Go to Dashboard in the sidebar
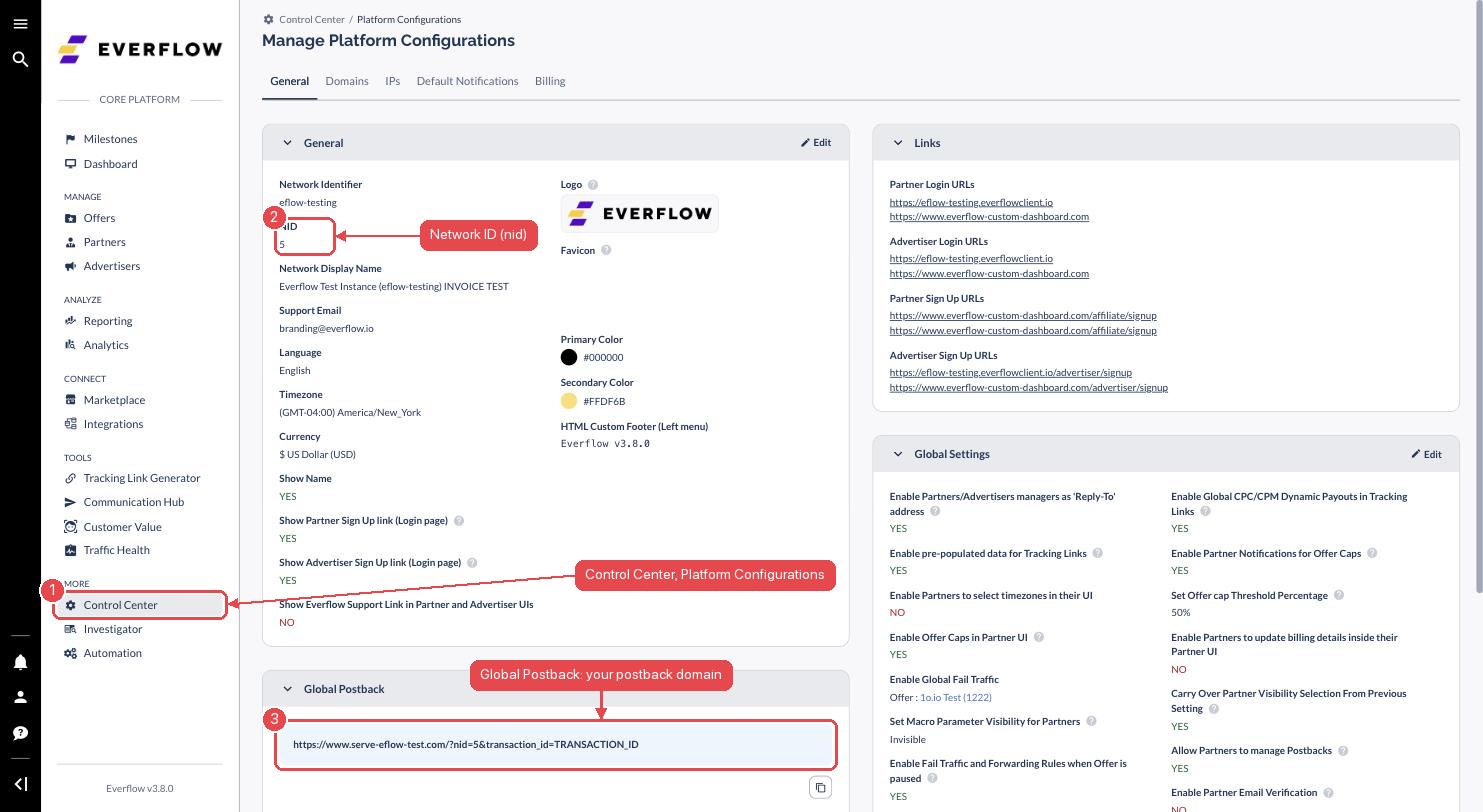This screenshot has height=812, width=1483. [x=110, y=164]
